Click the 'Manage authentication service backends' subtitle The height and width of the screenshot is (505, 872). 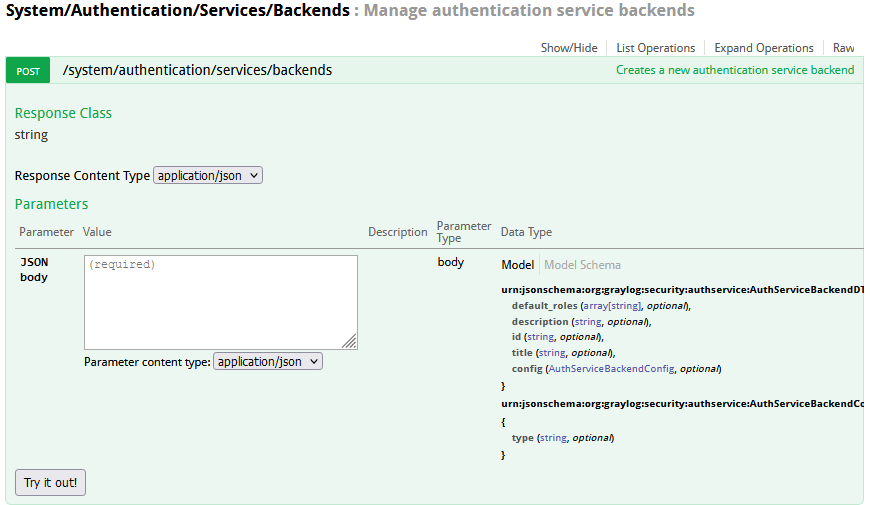point(528,11)
